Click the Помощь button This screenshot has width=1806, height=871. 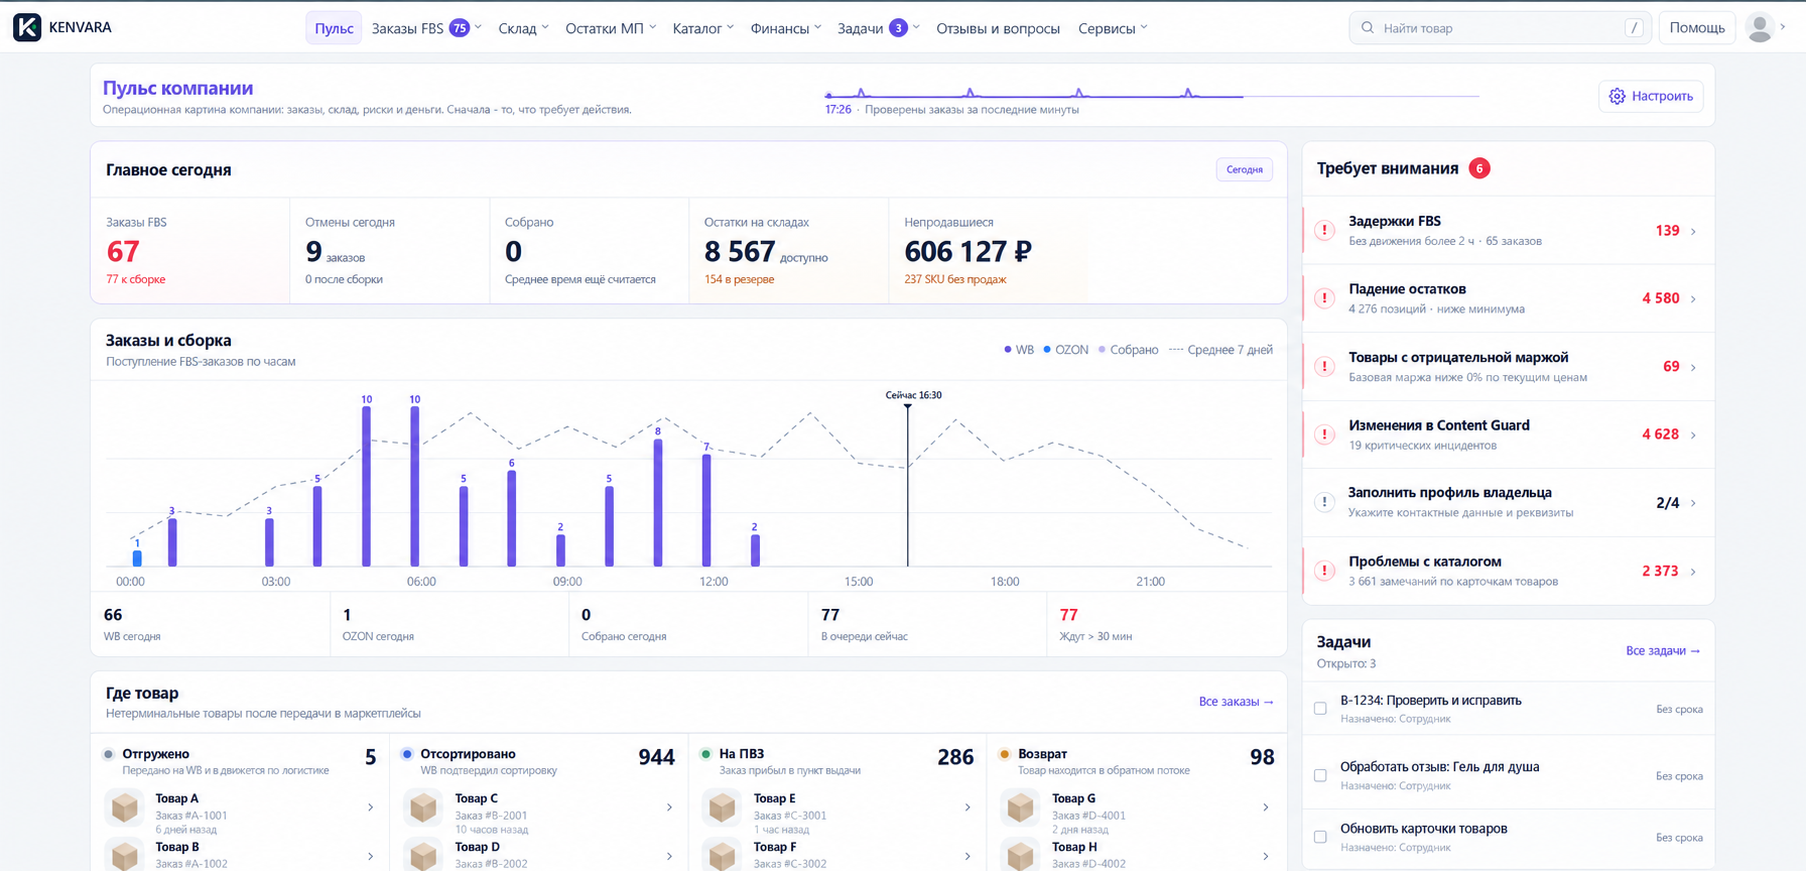(x=1697, y=28)
